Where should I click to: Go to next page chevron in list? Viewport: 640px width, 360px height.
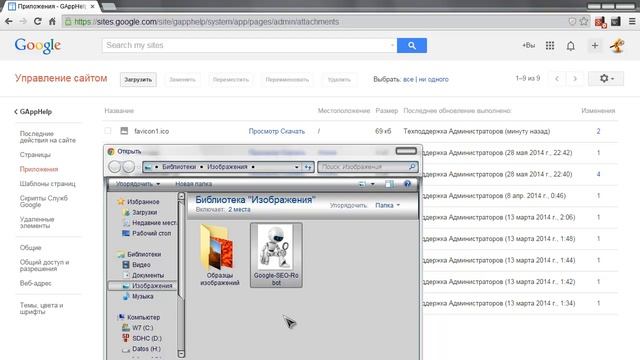point(575,78)
